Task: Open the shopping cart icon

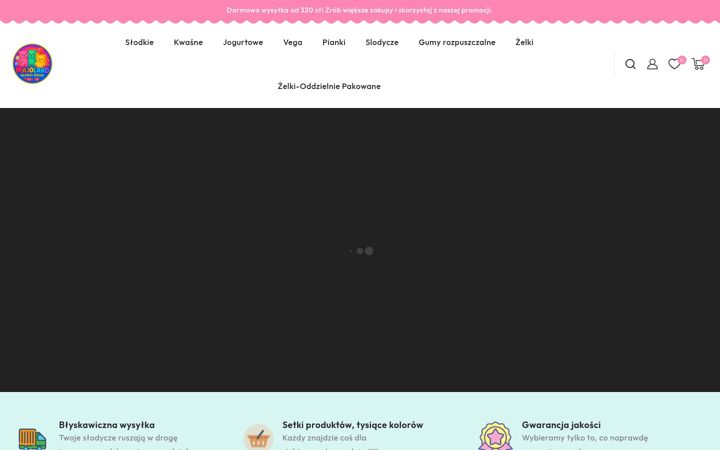Action: 698,64
